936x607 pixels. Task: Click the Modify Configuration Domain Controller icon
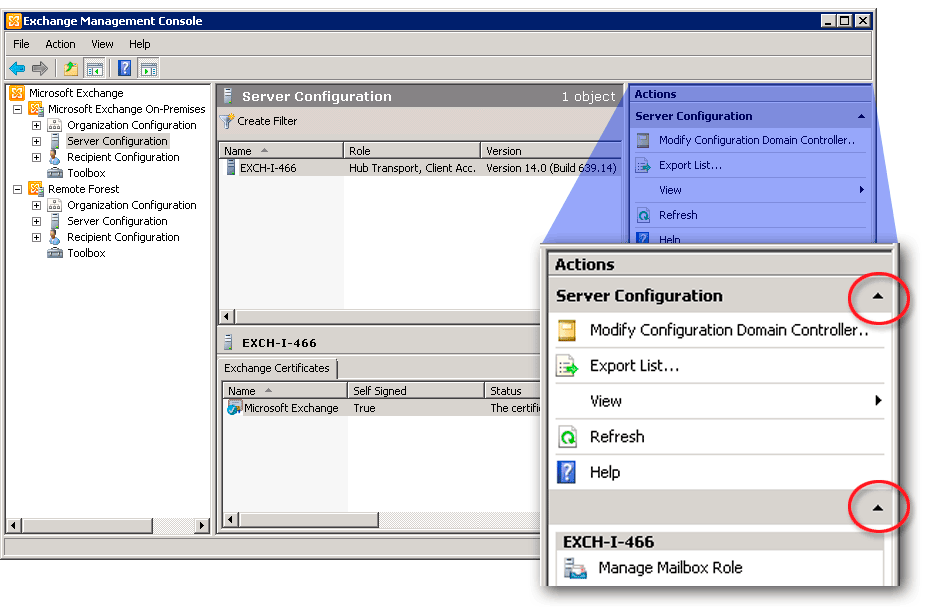coord(568,330)
